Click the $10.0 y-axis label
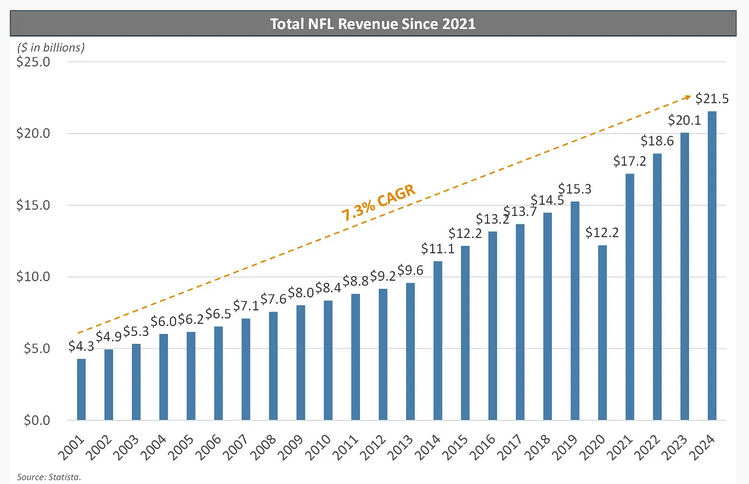The width and height of the screenshot is (749, 484). click(33, 277)
